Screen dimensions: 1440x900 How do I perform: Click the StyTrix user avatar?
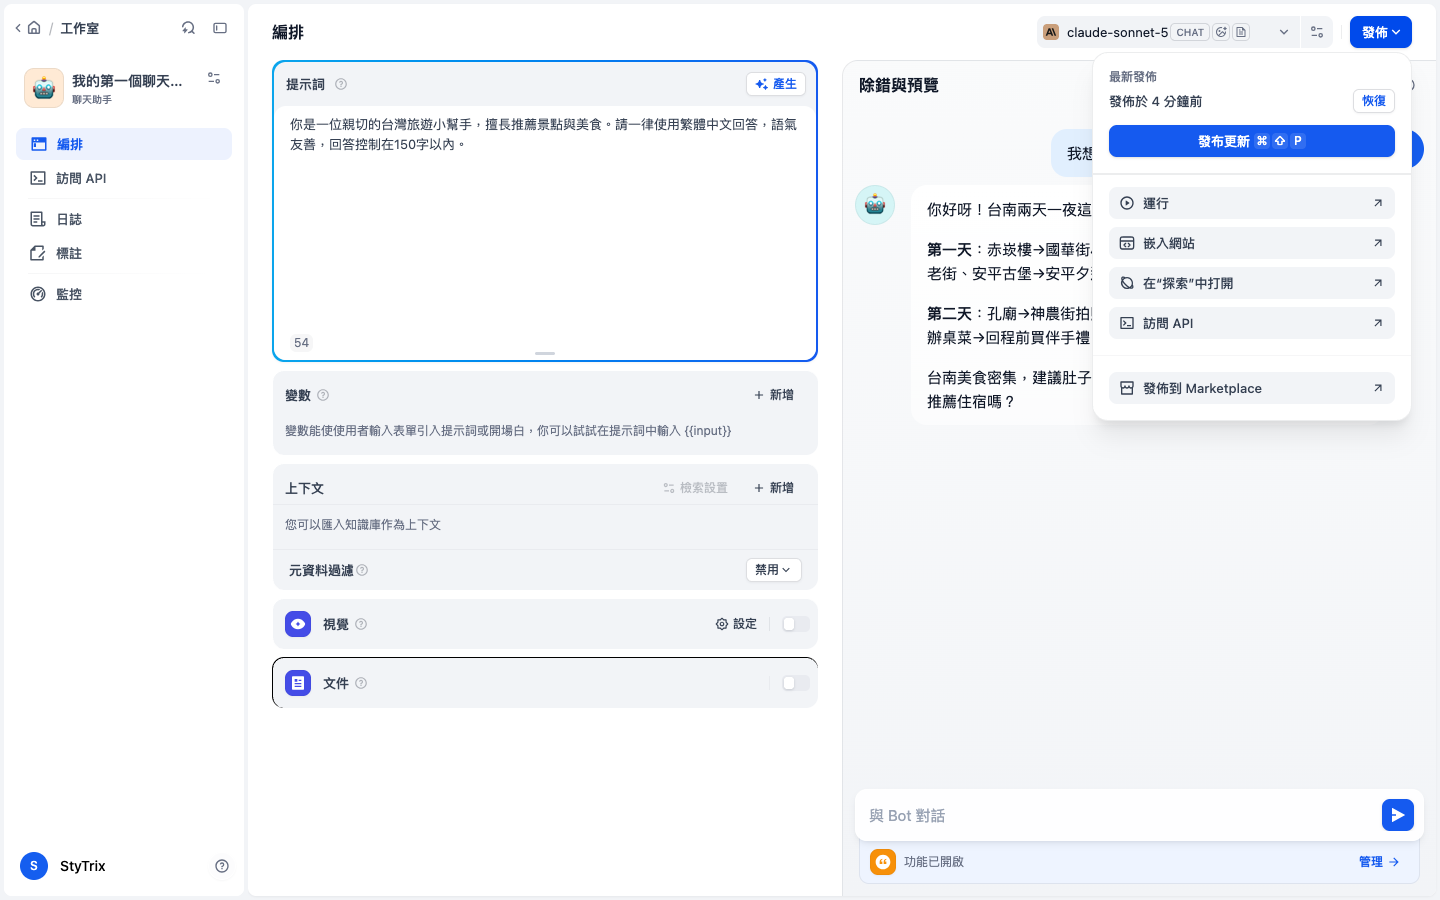click(x=34, y=866)
